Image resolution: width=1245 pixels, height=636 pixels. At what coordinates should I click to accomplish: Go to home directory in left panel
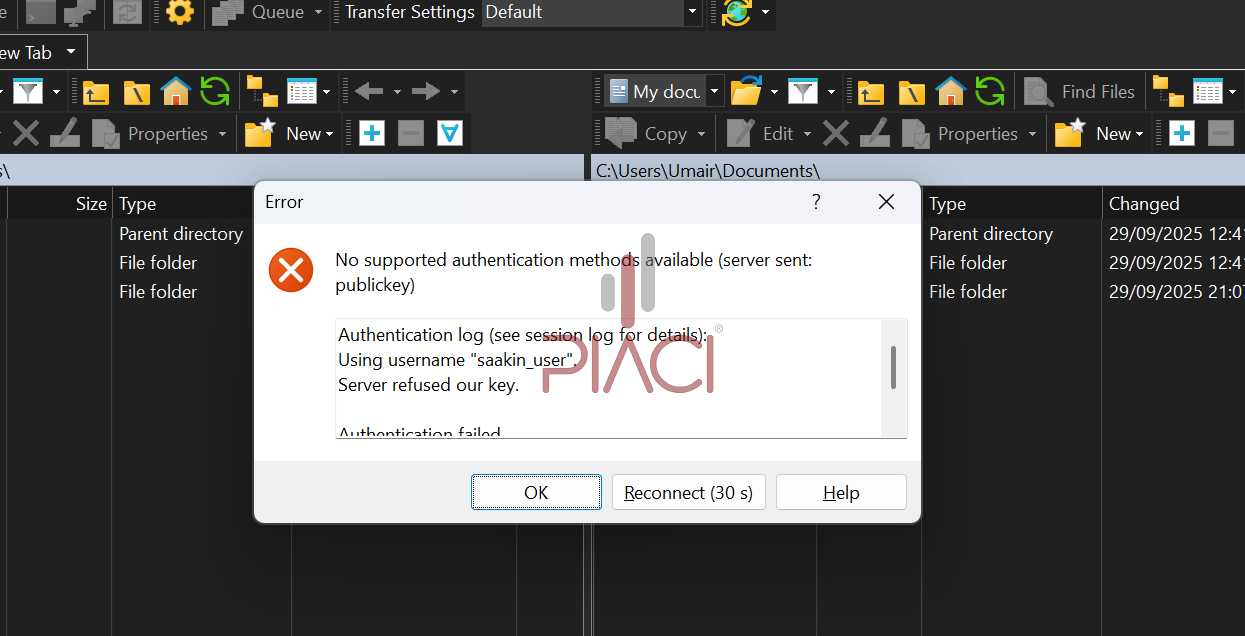(175, 92)
